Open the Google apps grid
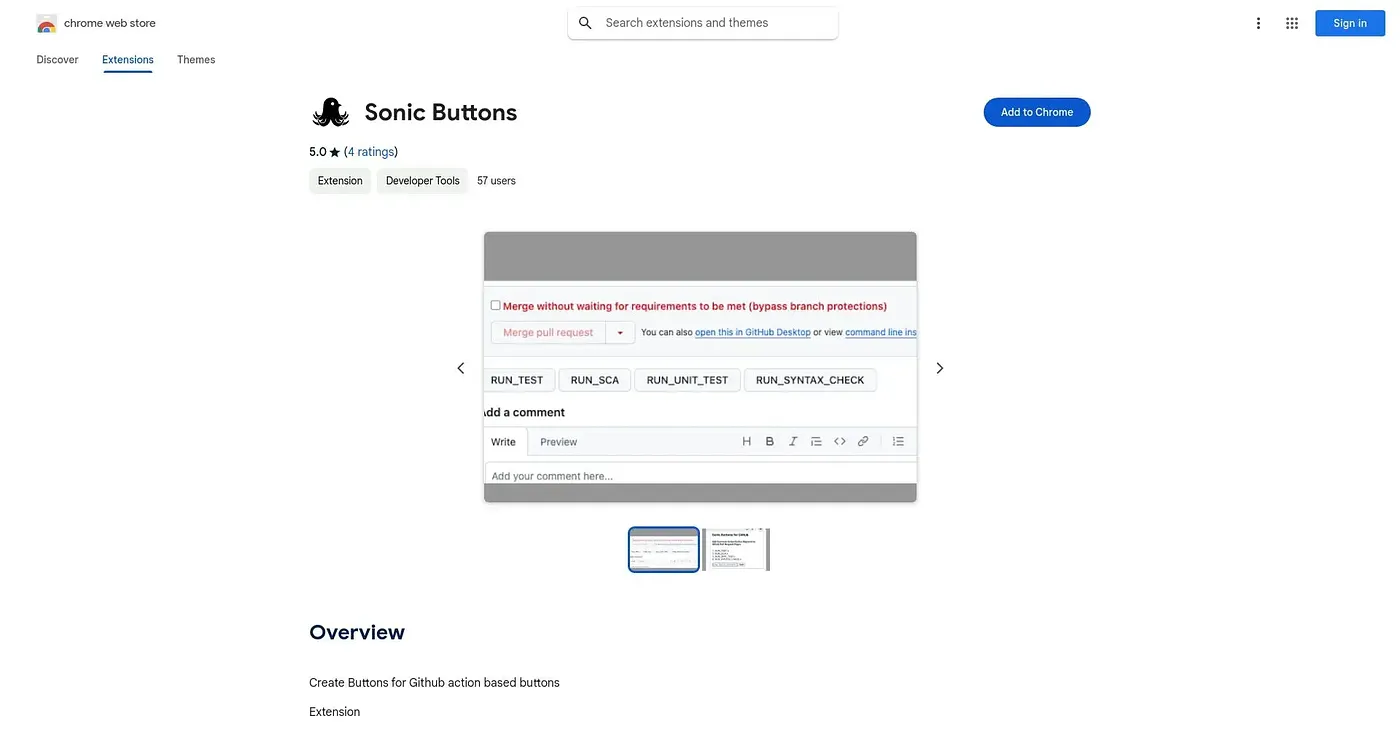Viewport: 1400px width, 729px height. (x=1292, y=23)
